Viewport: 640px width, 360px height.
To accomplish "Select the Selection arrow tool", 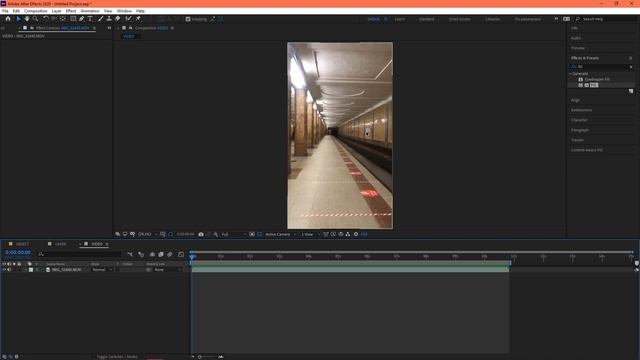I will (x=18, y=19).
